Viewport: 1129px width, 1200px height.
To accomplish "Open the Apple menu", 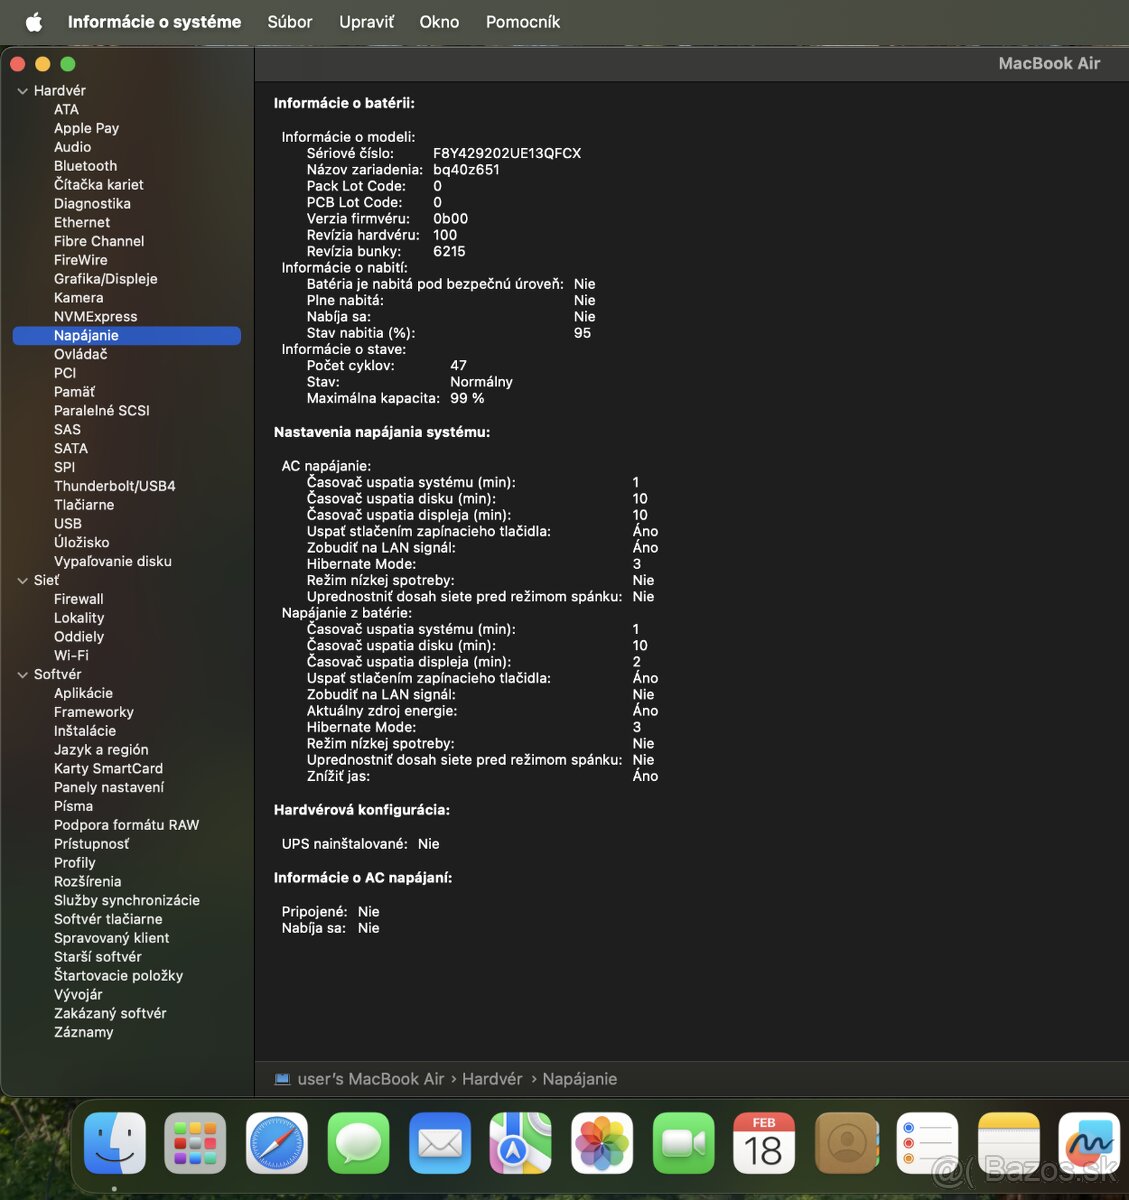I will pos(34,22).
